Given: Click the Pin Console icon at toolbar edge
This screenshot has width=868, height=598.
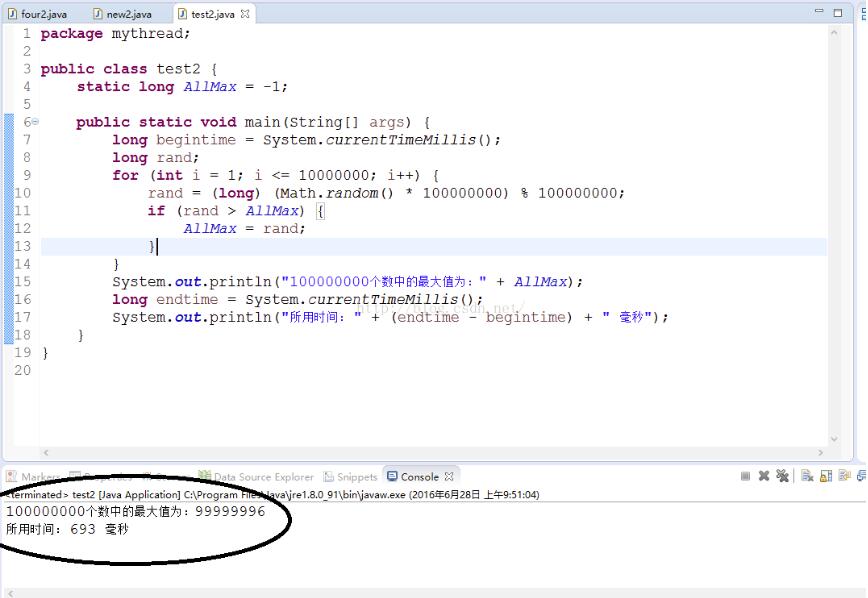Looking at the screenshot, I should 861,476.
